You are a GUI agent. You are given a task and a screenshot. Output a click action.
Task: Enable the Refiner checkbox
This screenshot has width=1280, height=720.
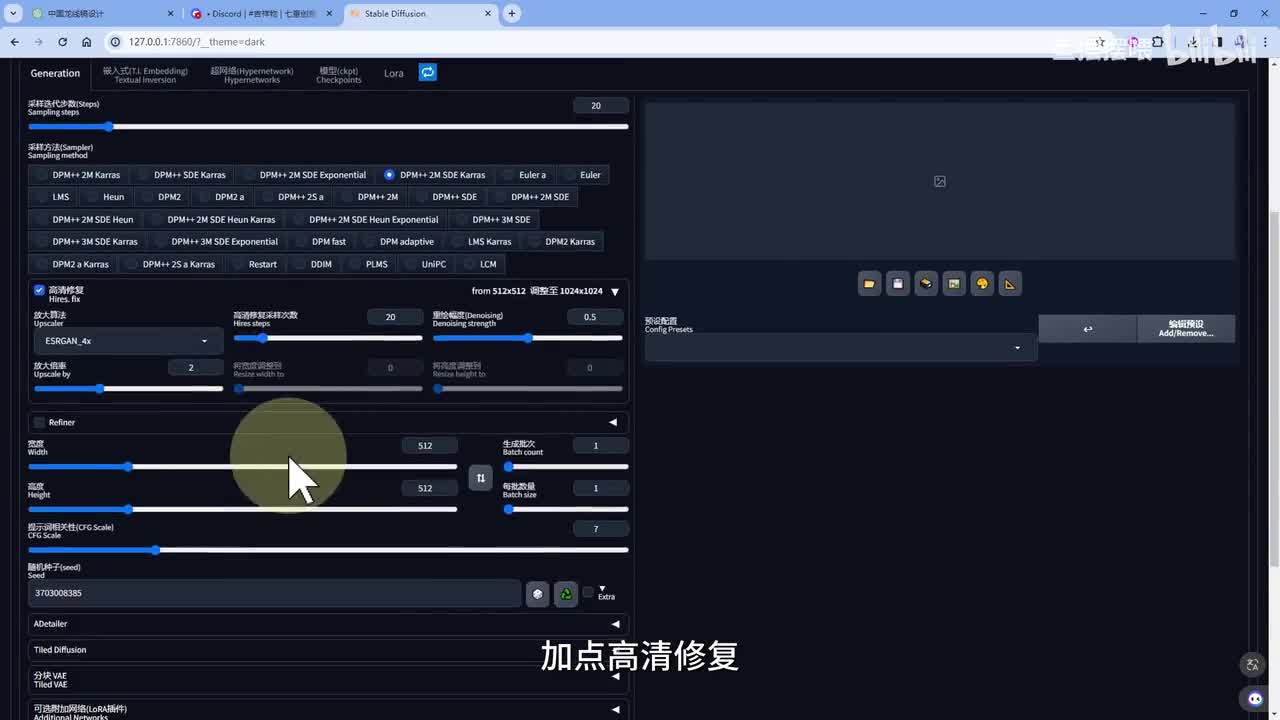click(x=40, y=422)
